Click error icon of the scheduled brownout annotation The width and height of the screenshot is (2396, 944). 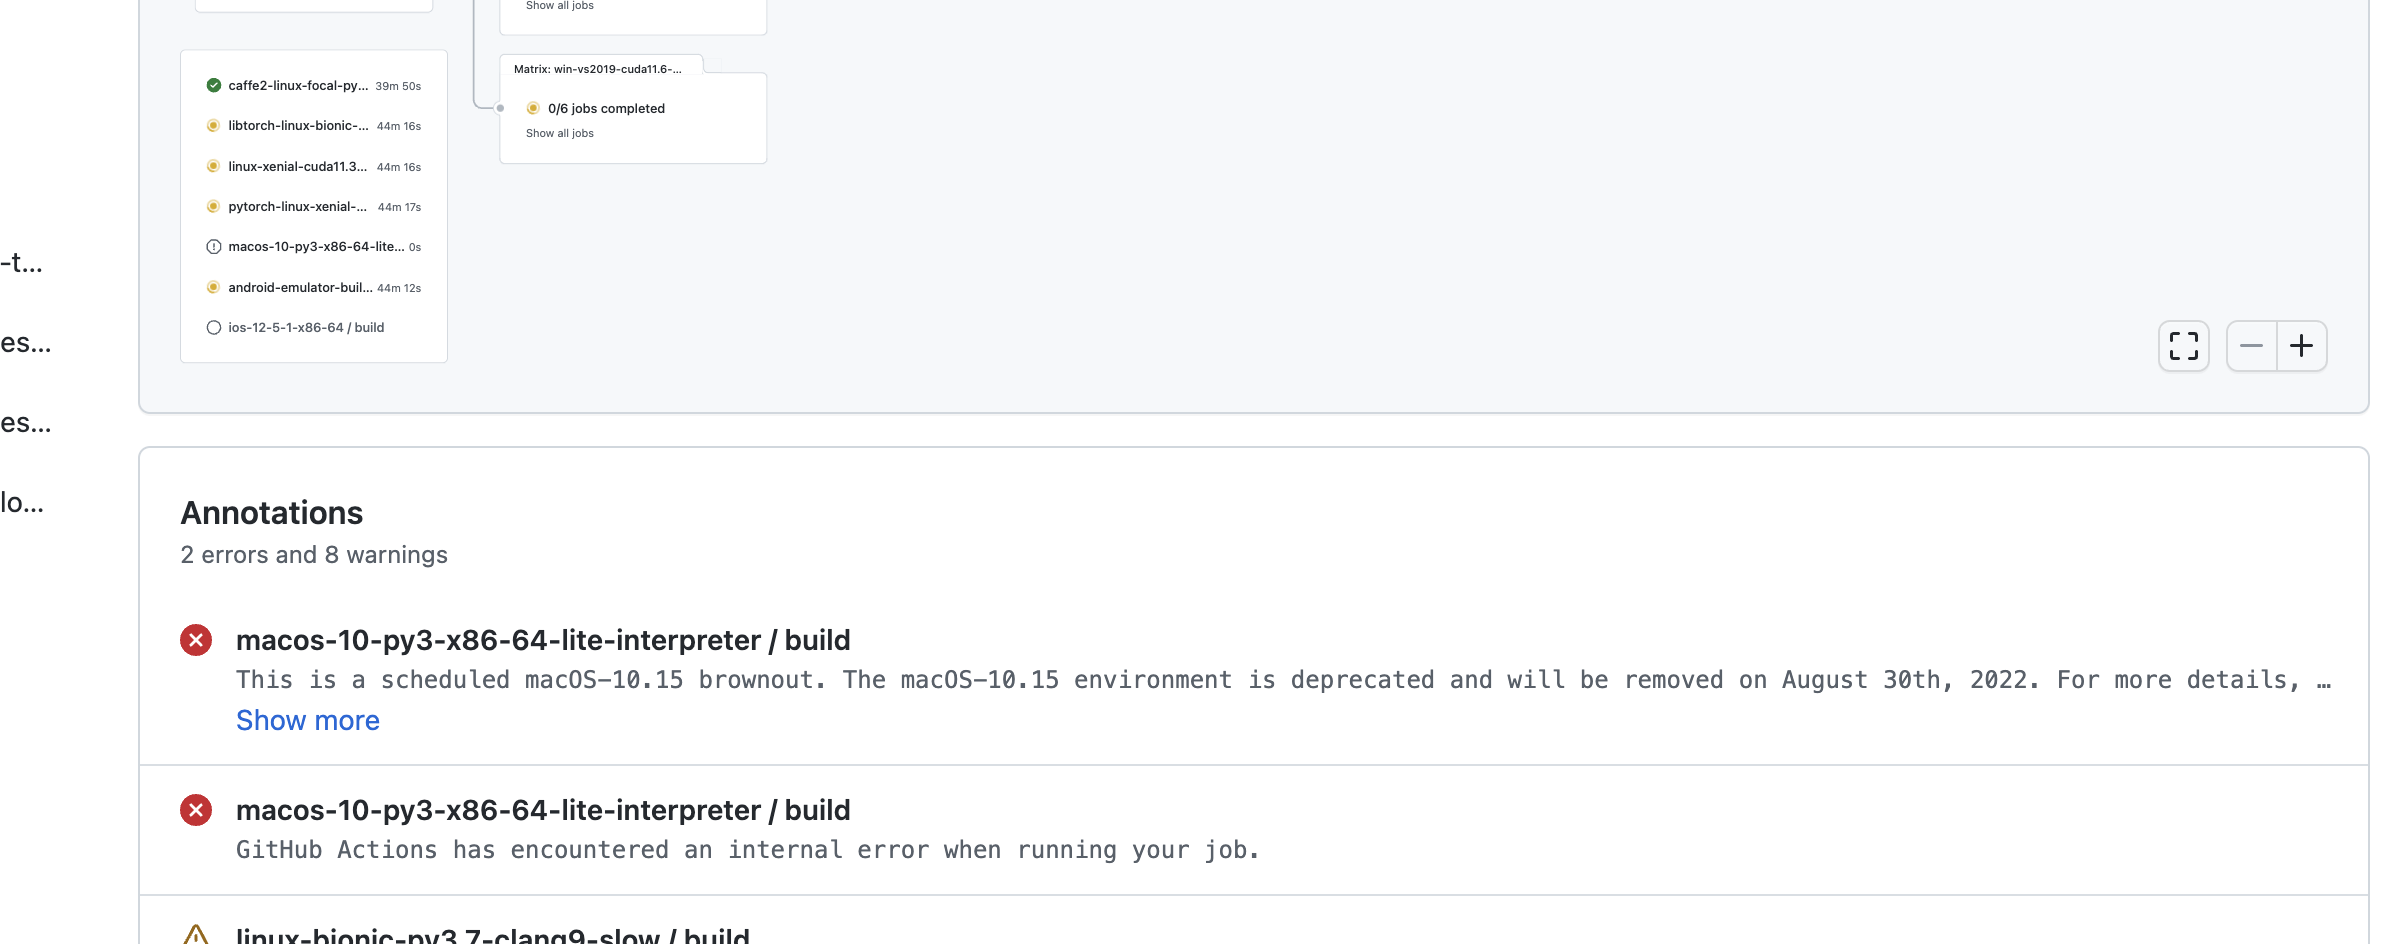196,640
